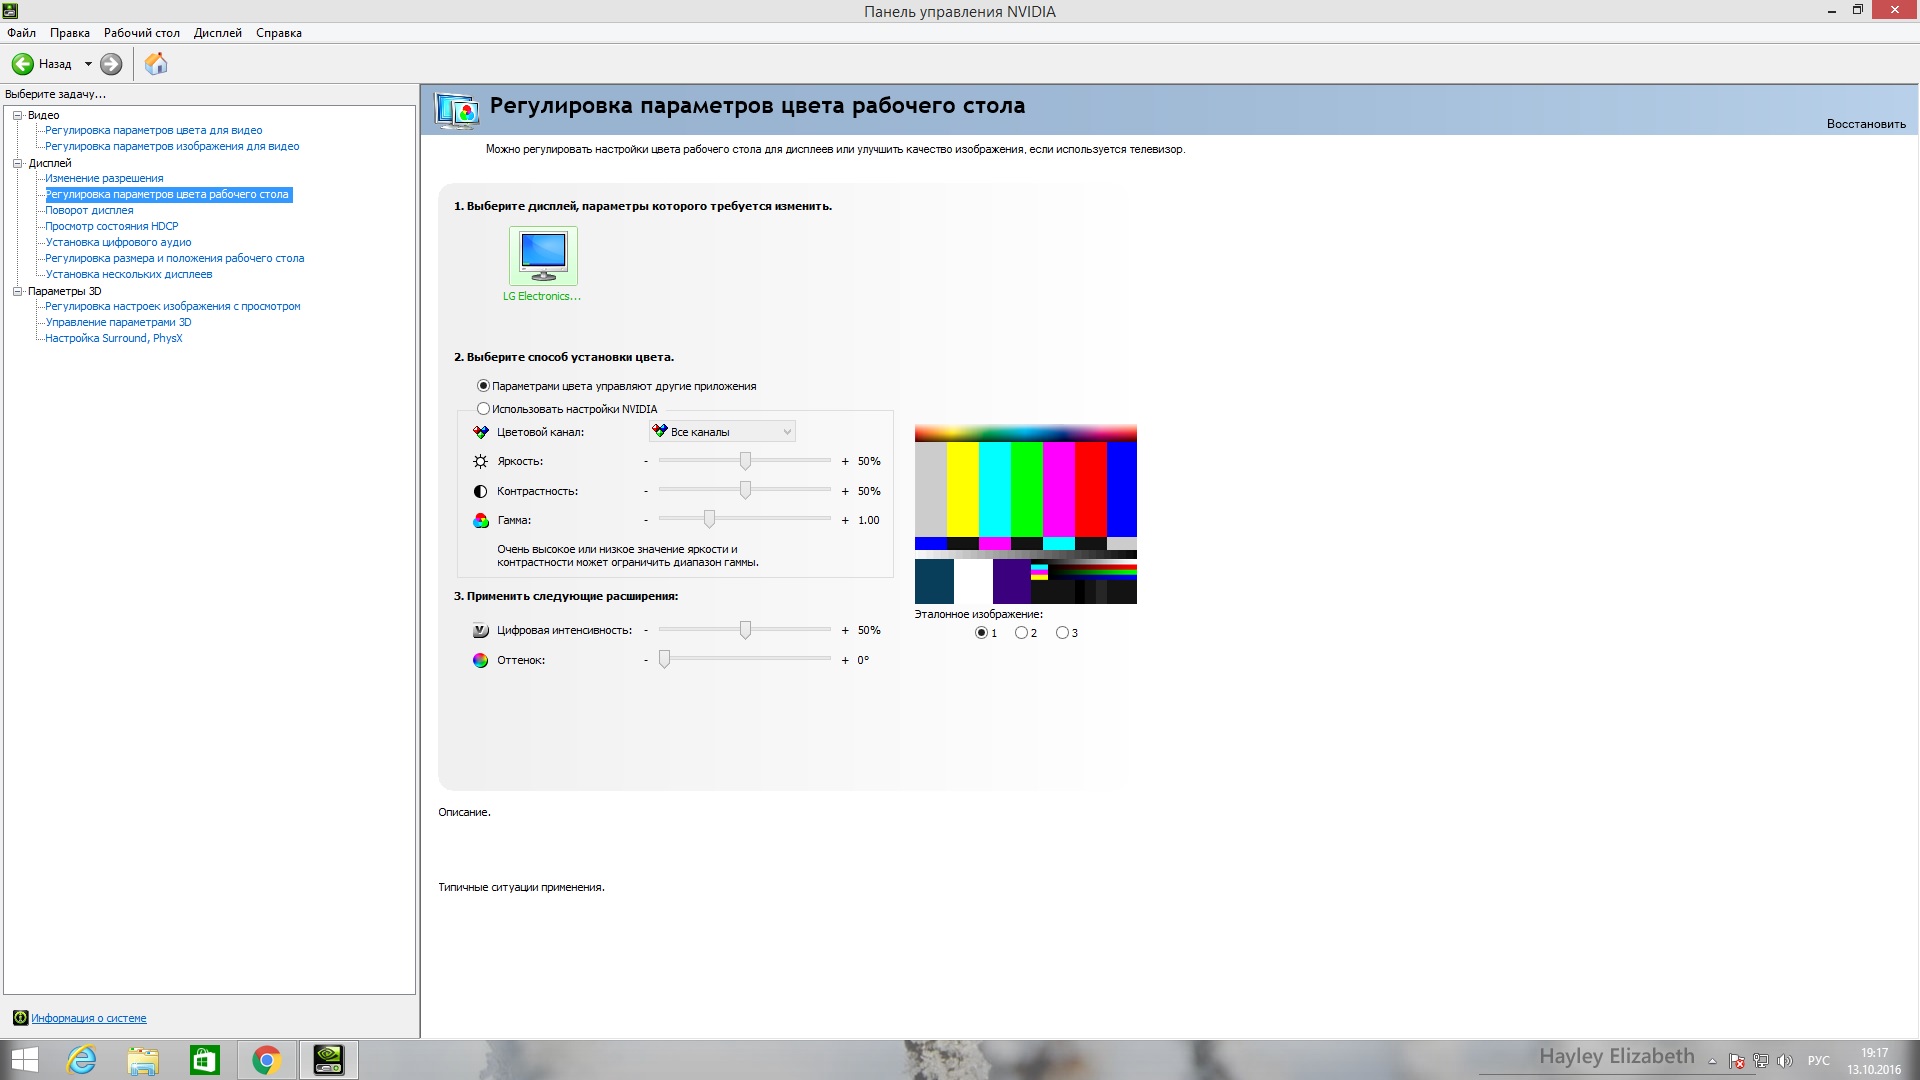Open NVIDIA Control Panel taskbar icon

pos(328,1060)
